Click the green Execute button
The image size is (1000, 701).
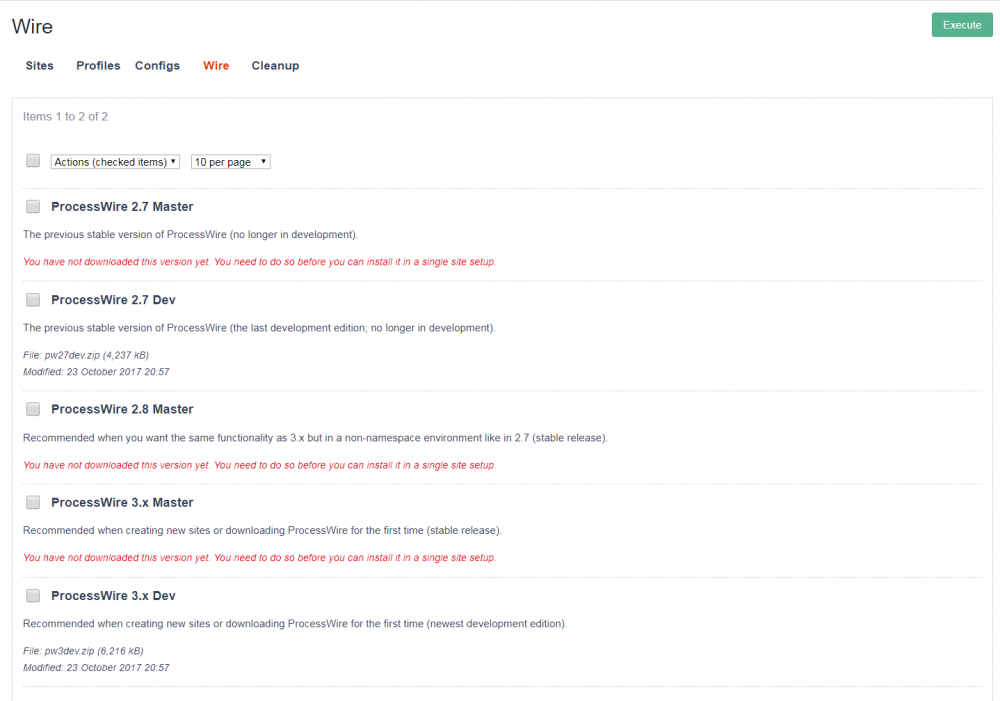[x=962, y=25]
